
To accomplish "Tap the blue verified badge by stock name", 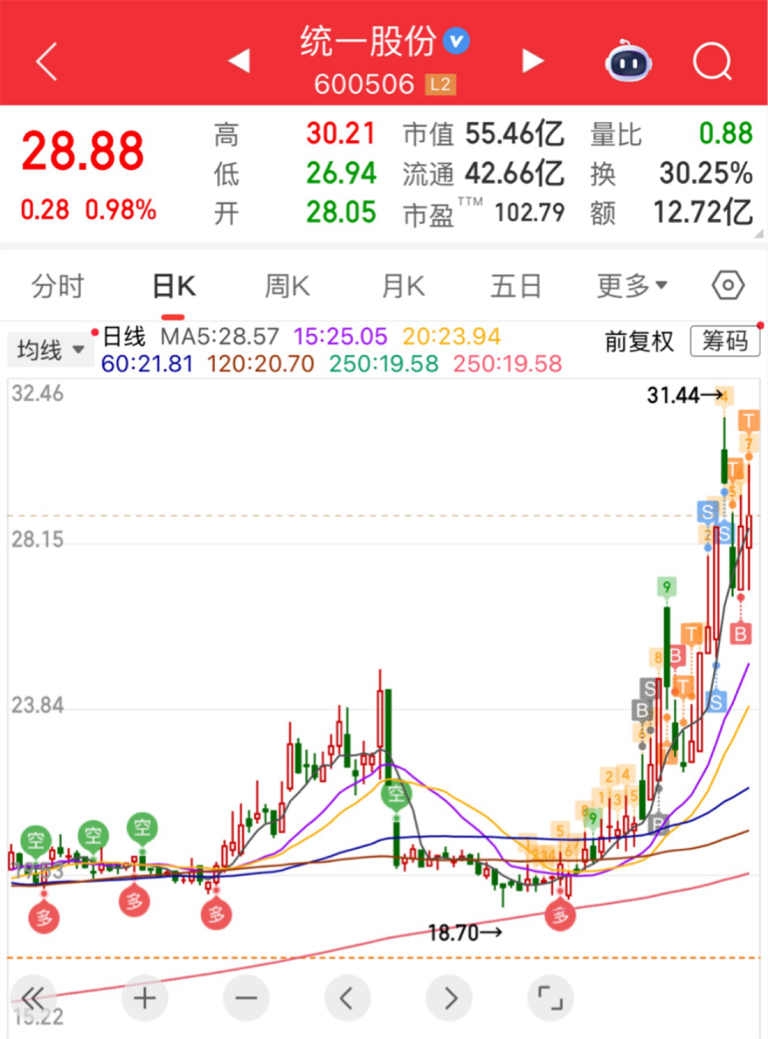I will pyautogui.click(x=456, y=41).
